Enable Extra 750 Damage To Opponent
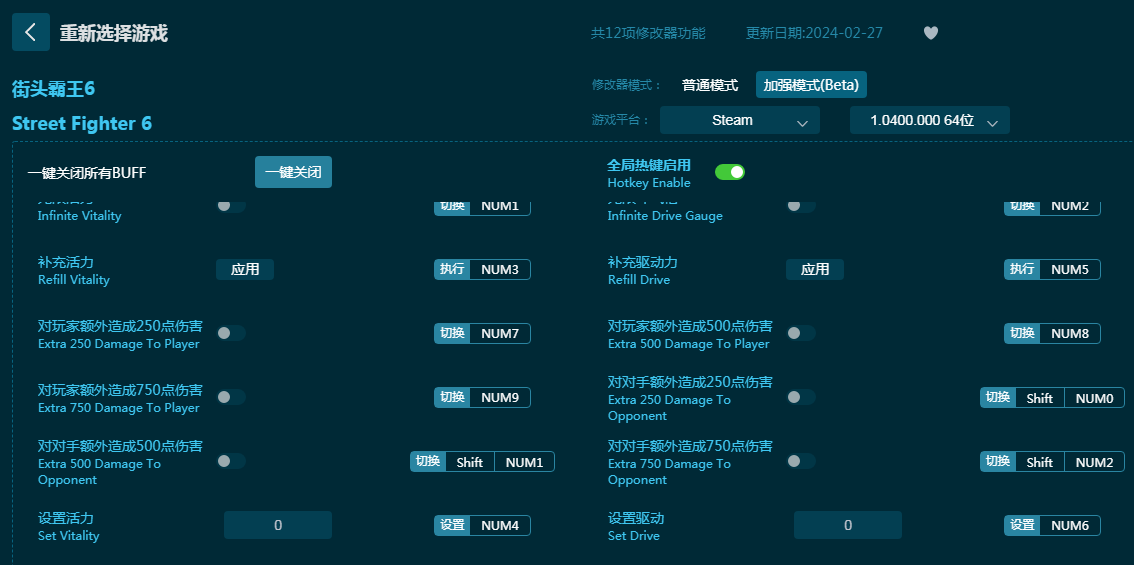 pos(801,461)
